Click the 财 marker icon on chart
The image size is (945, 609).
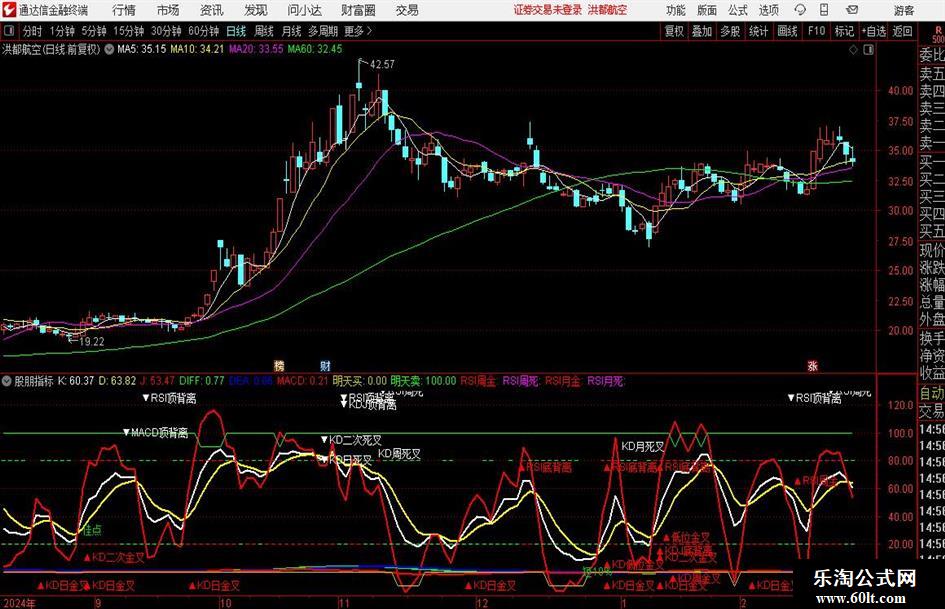click(x=325, y=365)
